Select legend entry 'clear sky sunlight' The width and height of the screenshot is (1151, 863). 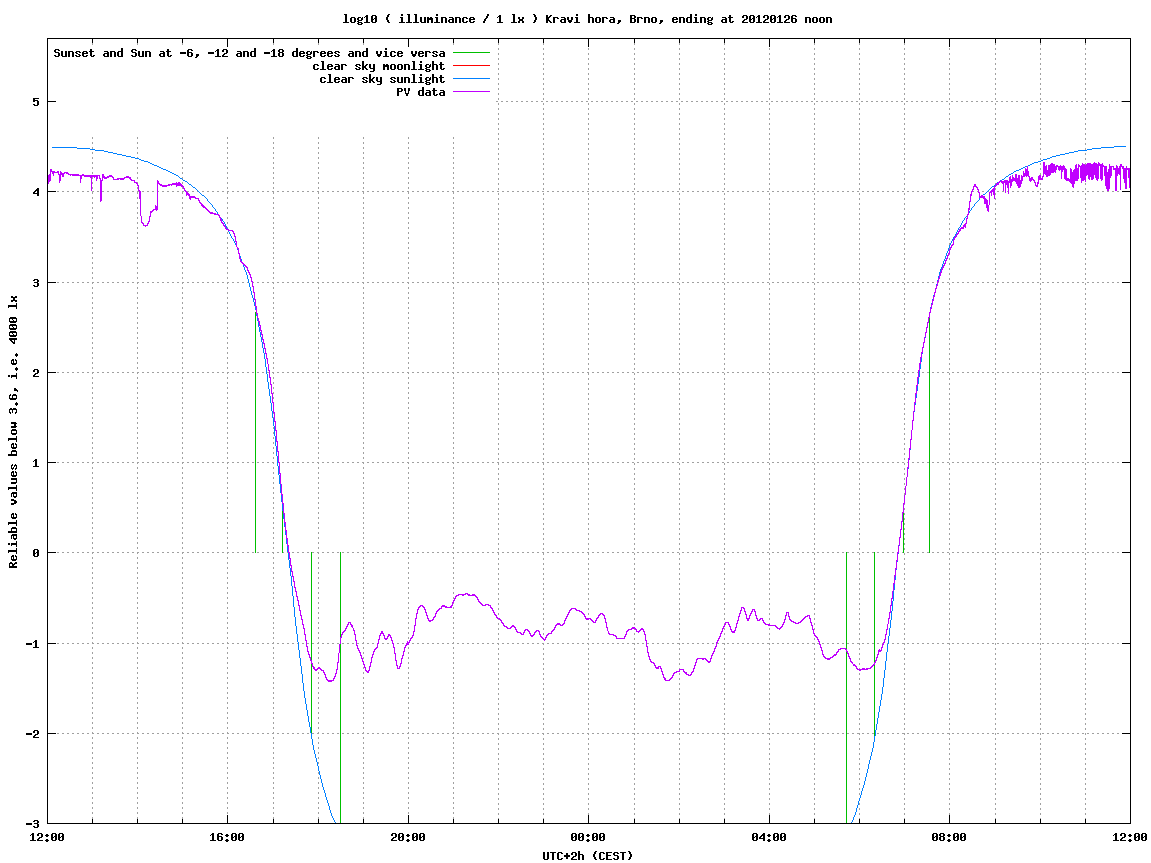[382, 79]
